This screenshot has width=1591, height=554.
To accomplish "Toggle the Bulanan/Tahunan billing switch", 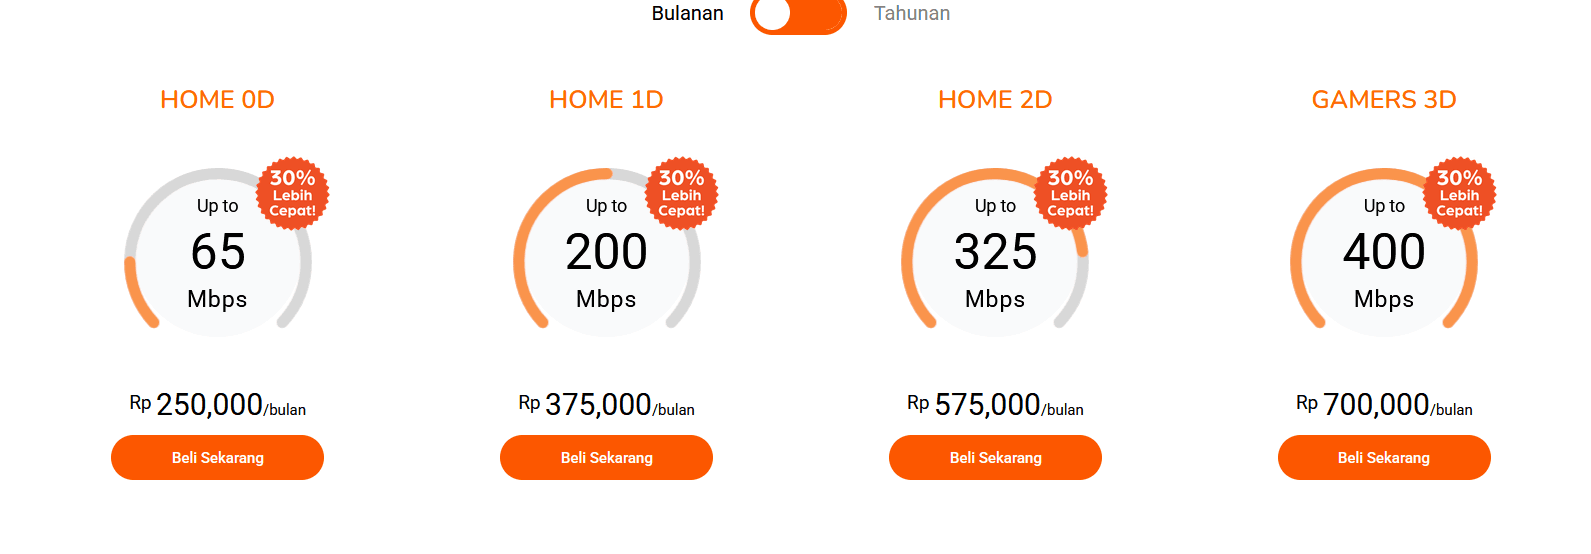I will pos(798,14).
